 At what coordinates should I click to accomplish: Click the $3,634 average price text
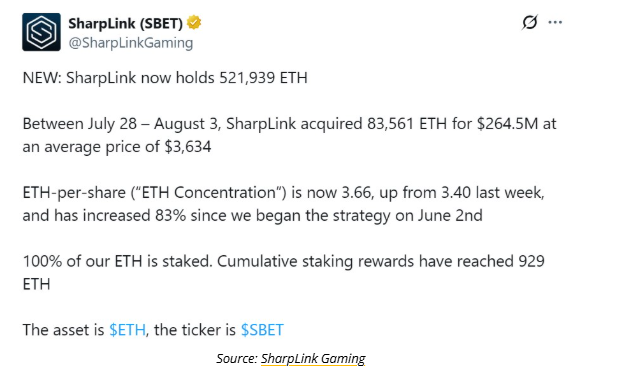[x=188, y=147]
